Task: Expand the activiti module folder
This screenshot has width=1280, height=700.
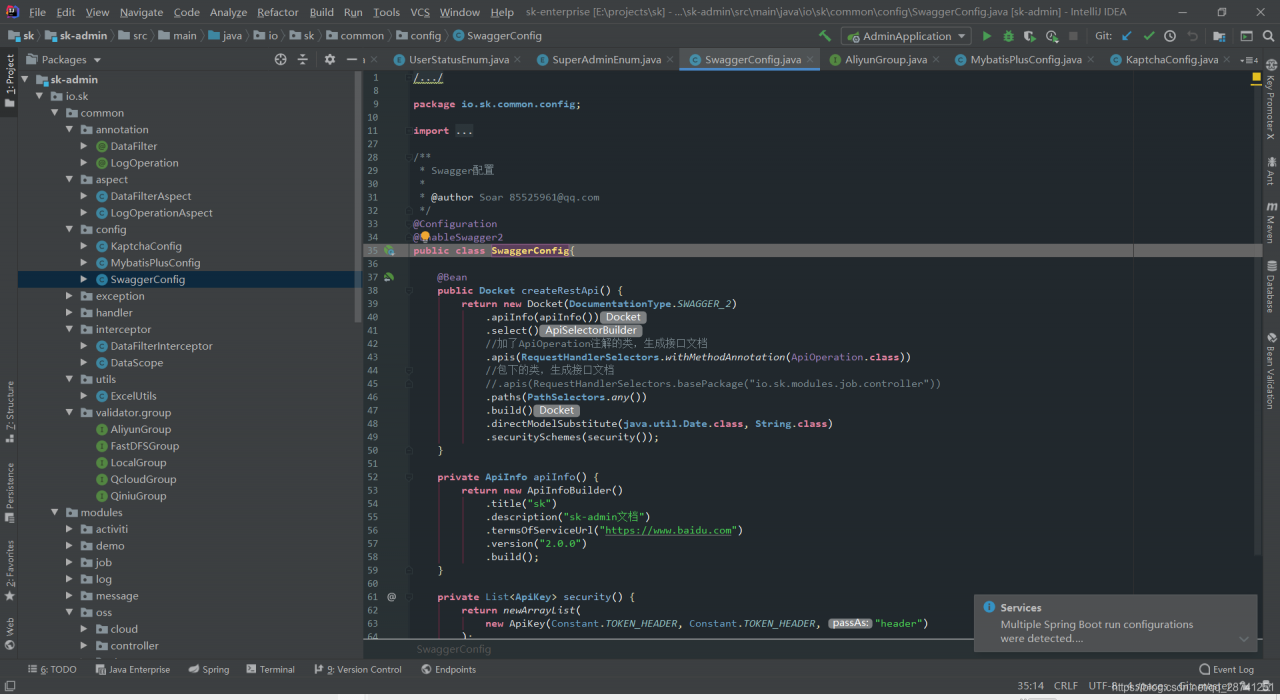Action: tap(70, 529)
